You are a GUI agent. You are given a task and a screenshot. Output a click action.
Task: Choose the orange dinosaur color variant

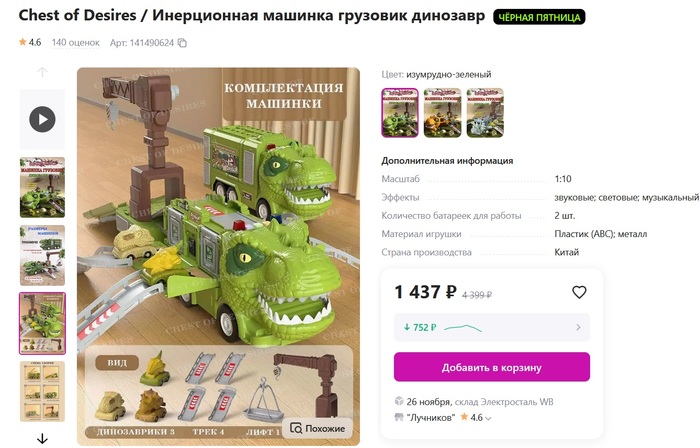click(442, 112)
